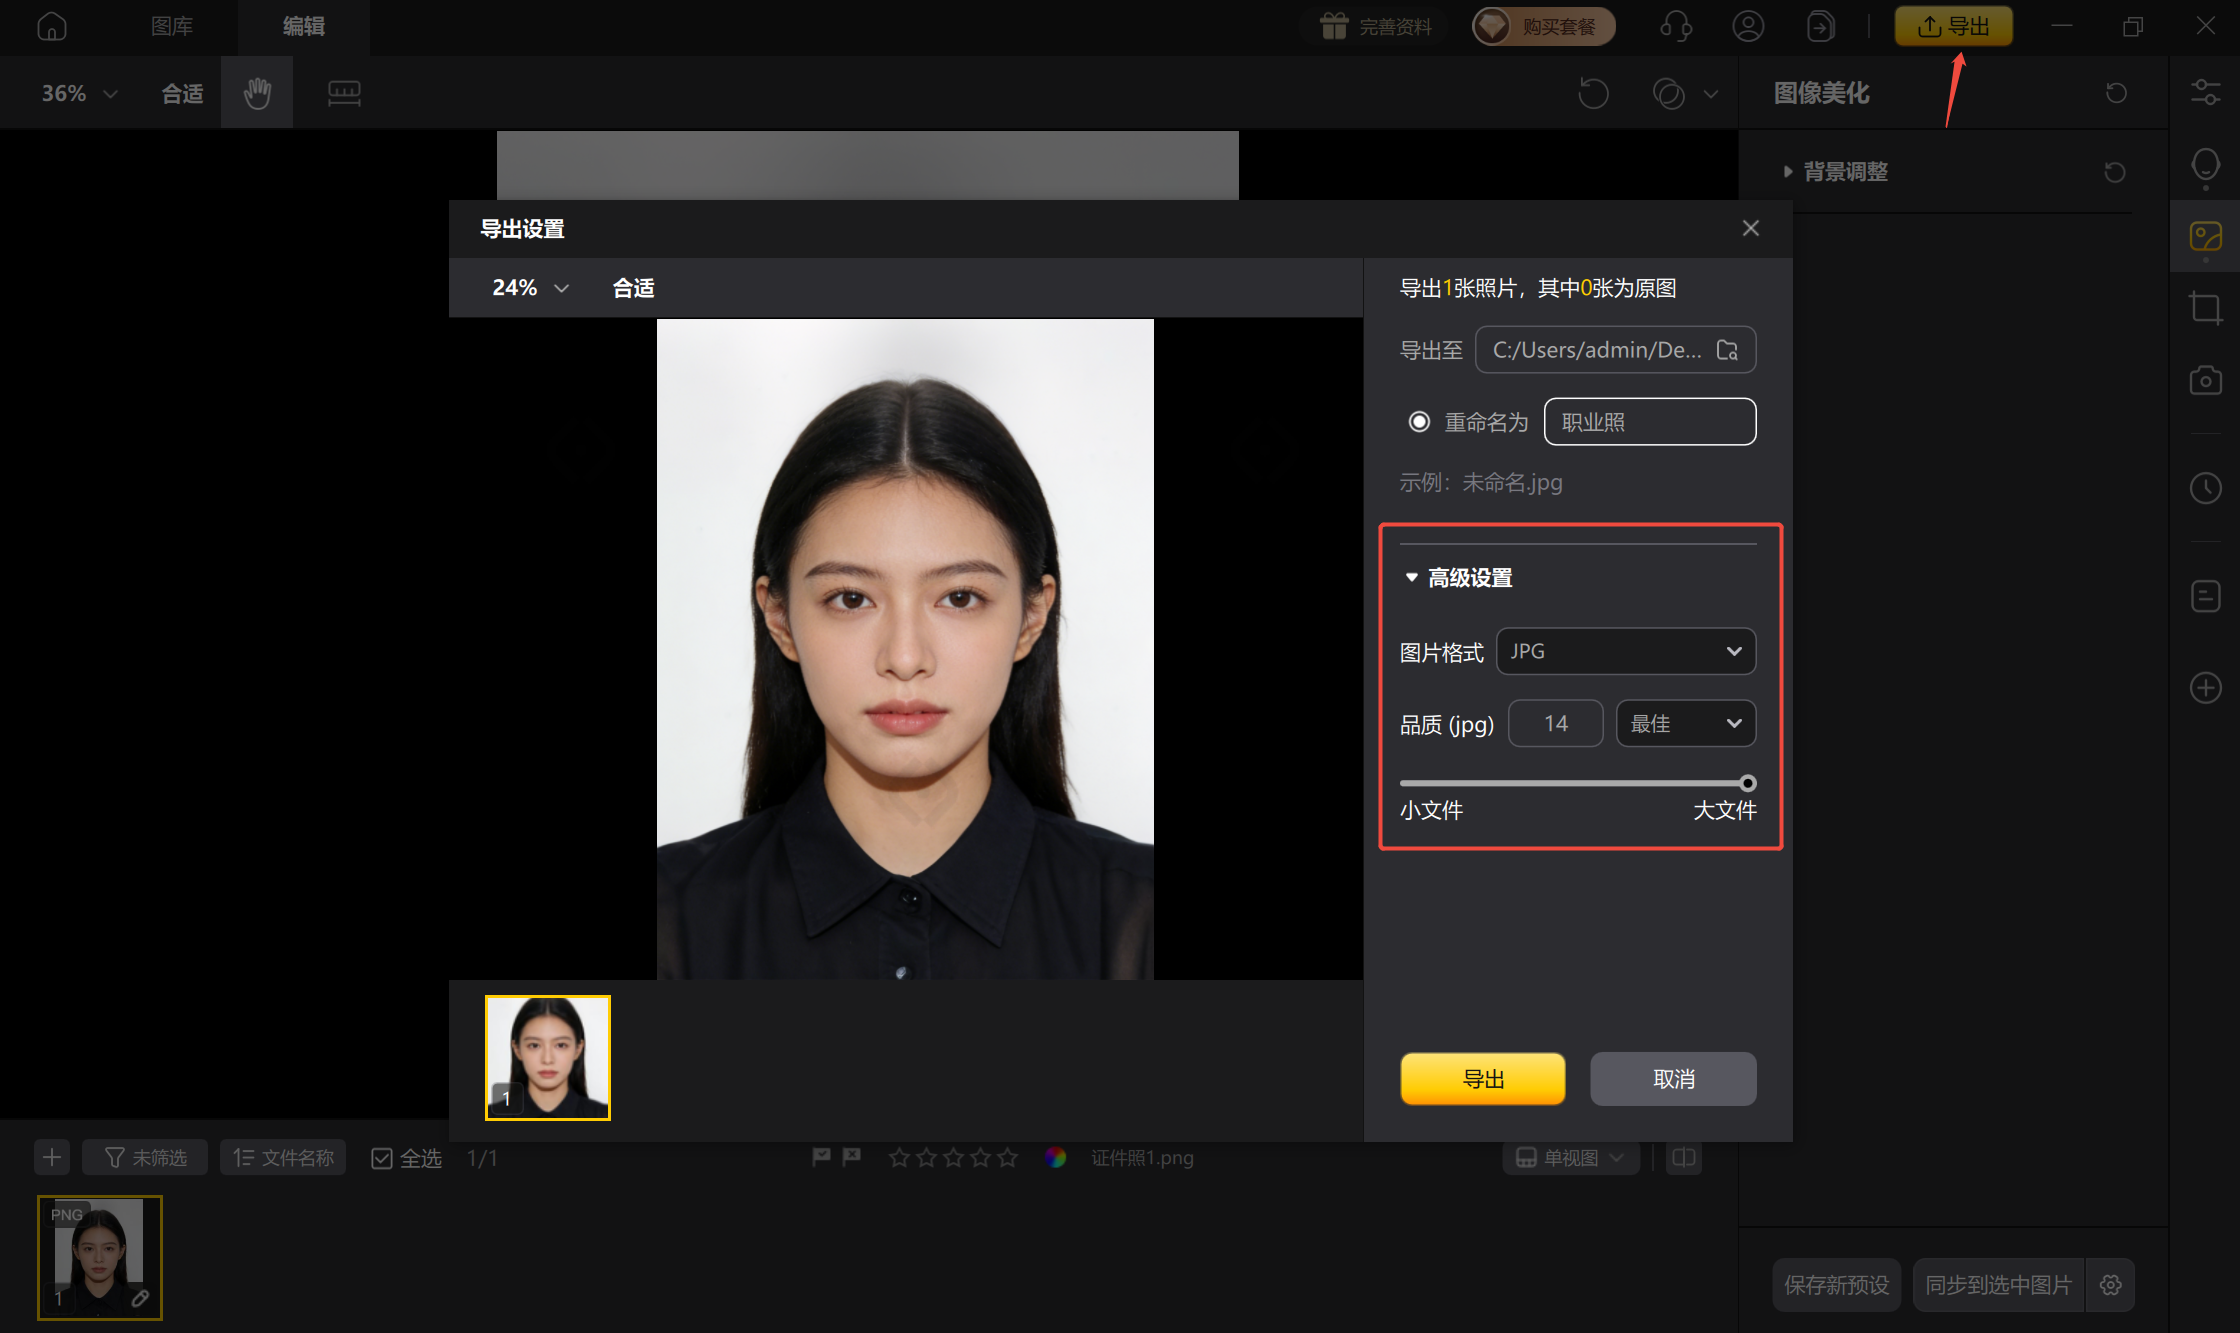Switch to the 图库 tab

[x=171, y=26]
